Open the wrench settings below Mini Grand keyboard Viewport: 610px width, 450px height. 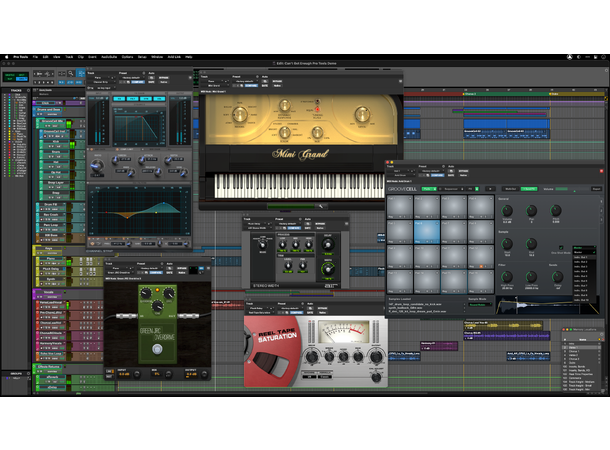[321, 206]
